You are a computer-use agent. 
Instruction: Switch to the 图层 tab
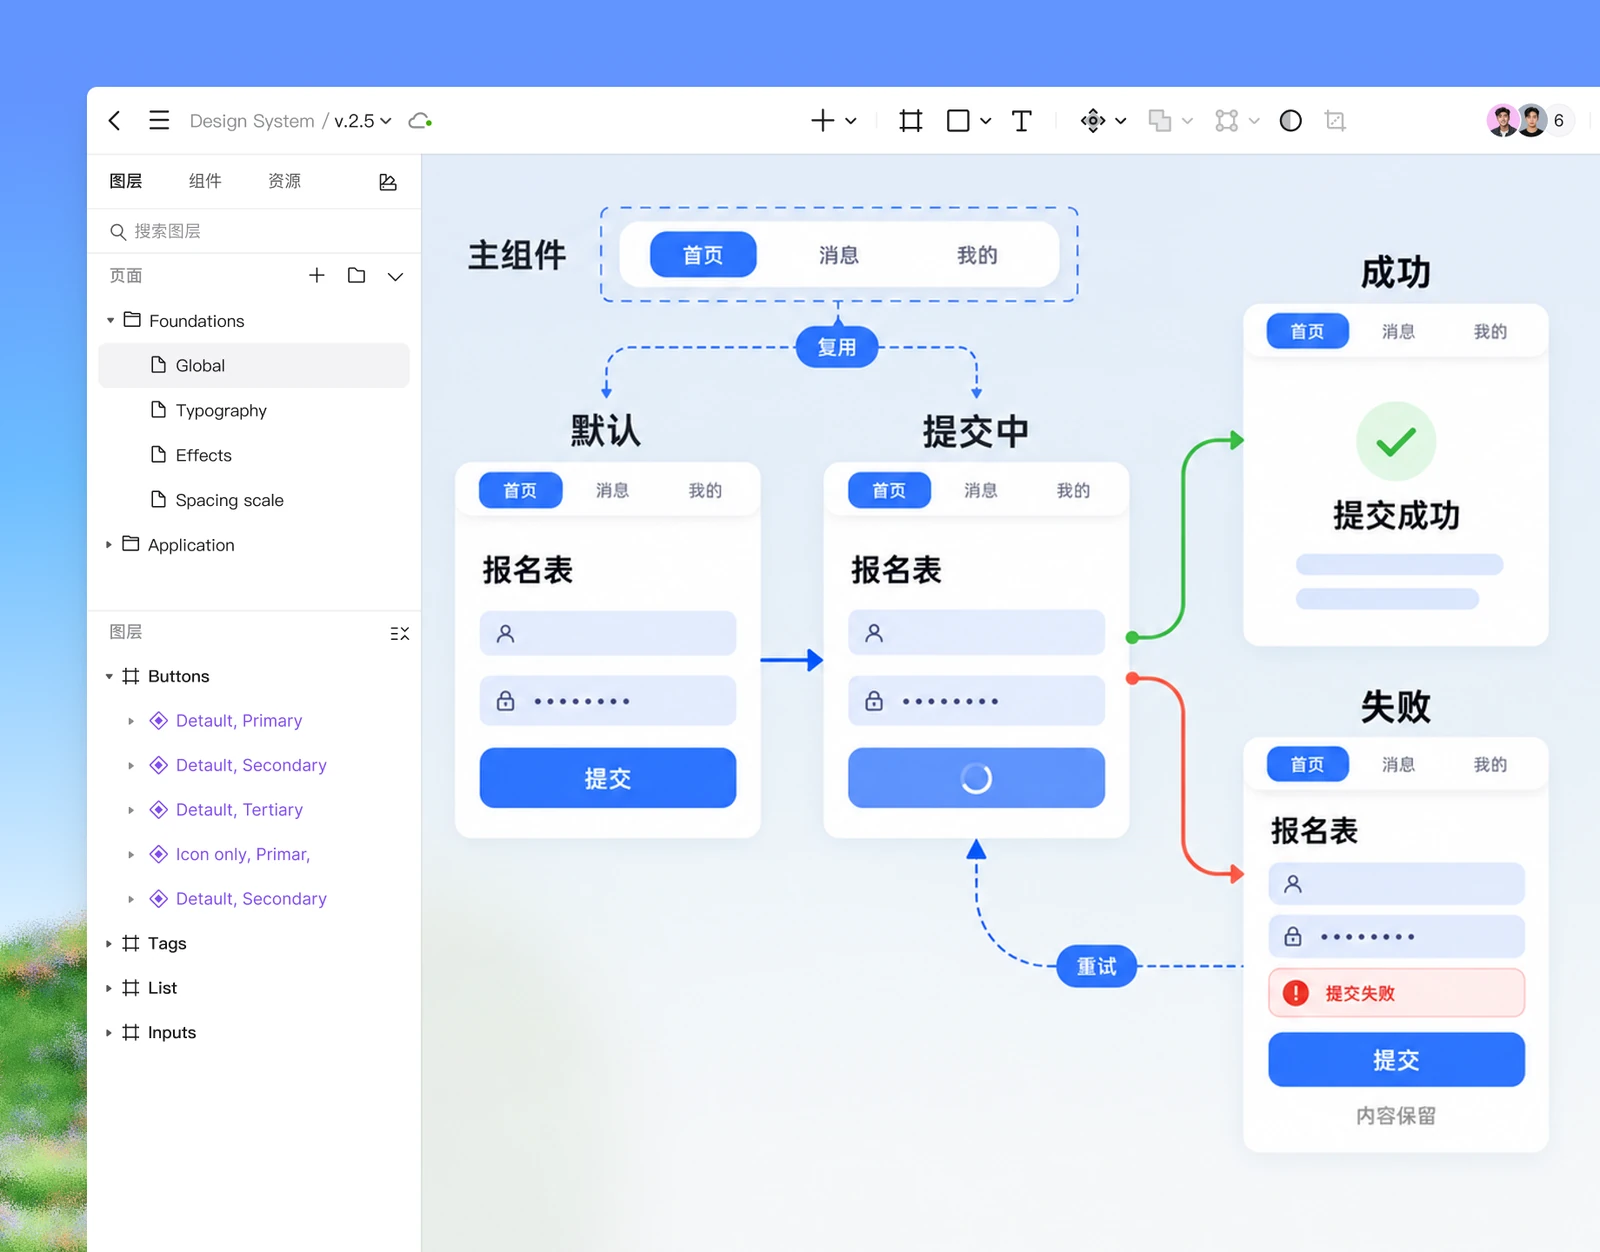(x=126, y=181)
